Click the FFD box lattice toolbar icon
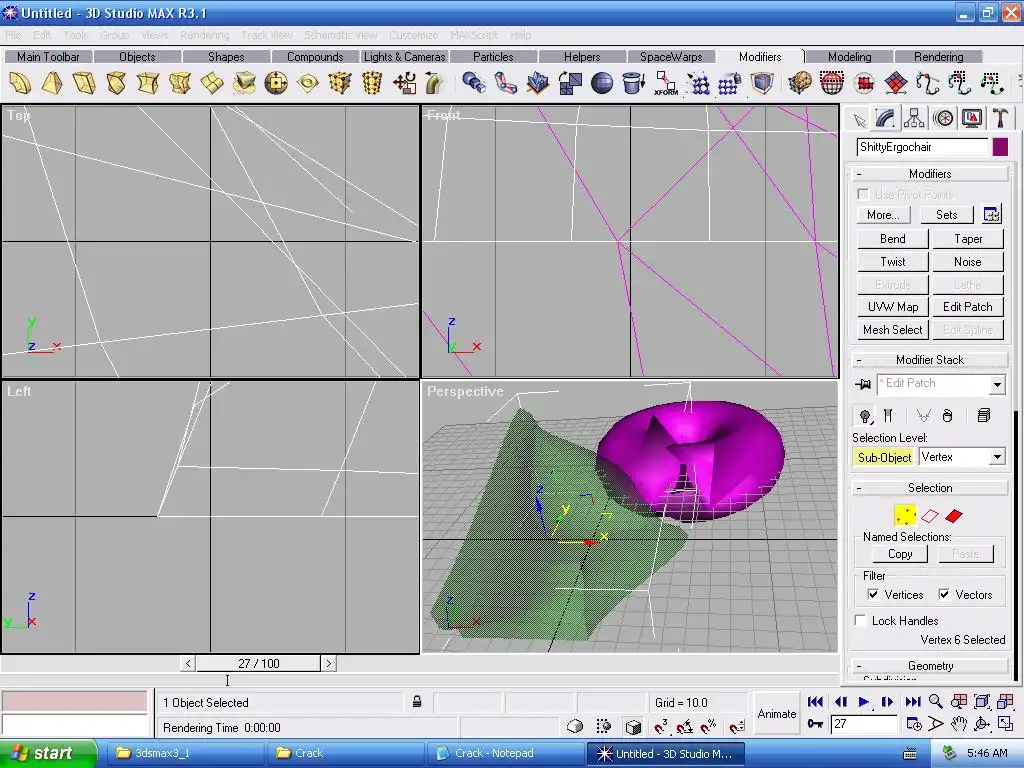This screenshot has width=1024, height=768. pyautogui.click(x=340, y=84)
